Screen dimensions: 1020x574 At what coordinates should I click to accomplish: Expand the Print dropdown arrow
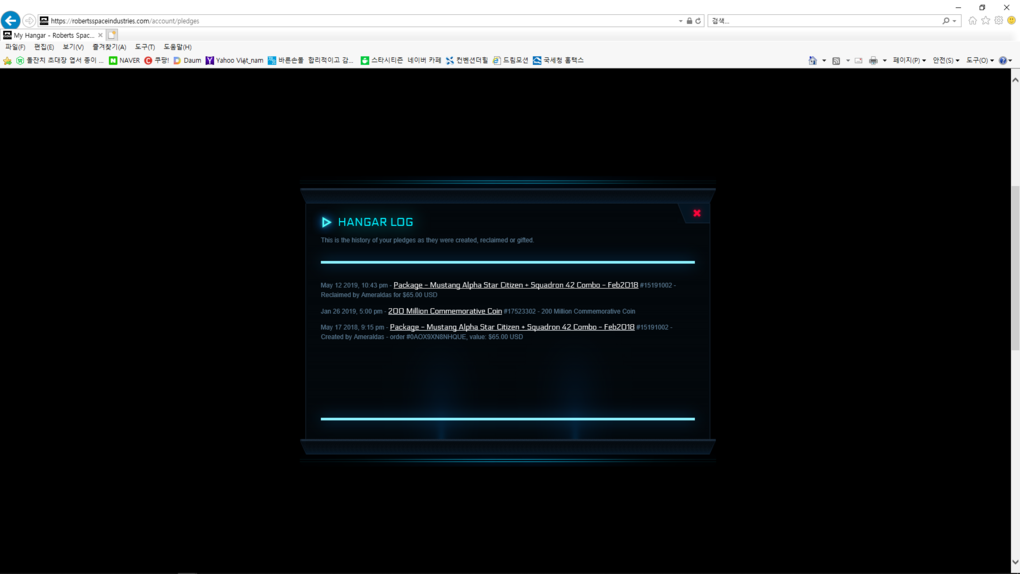click(885, 61)
